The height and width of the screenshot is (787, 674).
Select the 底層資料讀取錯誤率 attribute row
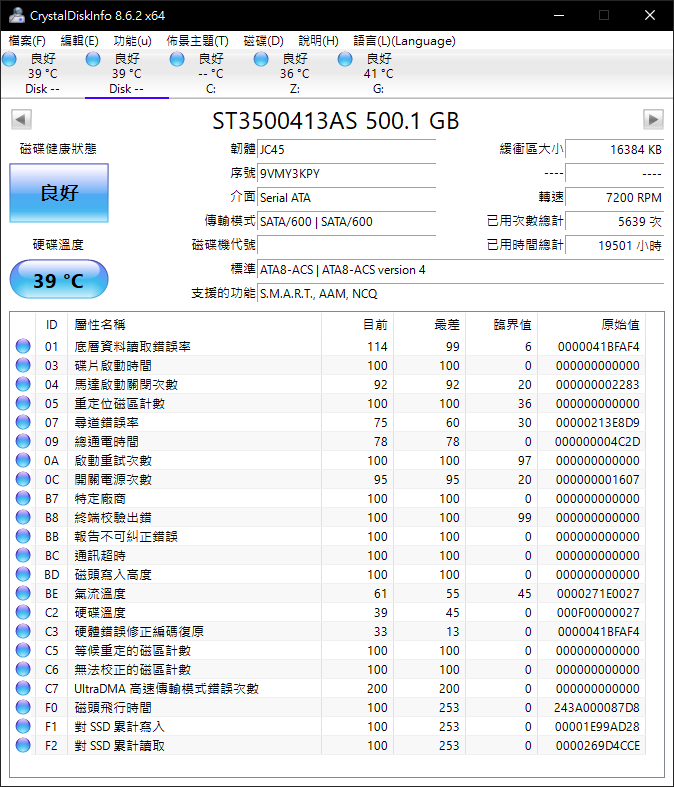point(329,346)
